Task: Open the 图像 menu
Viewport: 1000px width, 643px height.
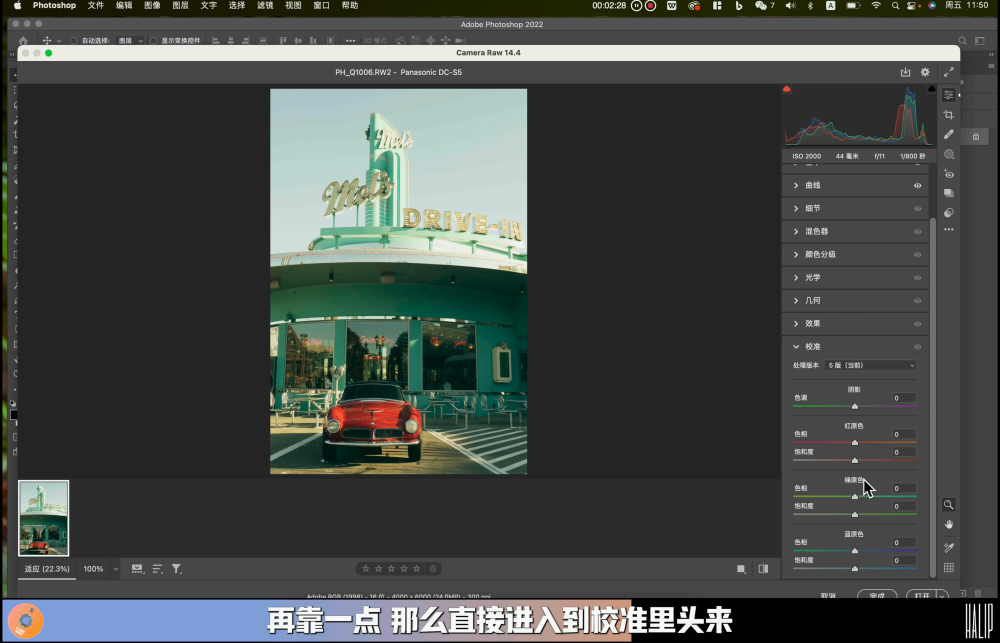Action: [x=152, y=5]
